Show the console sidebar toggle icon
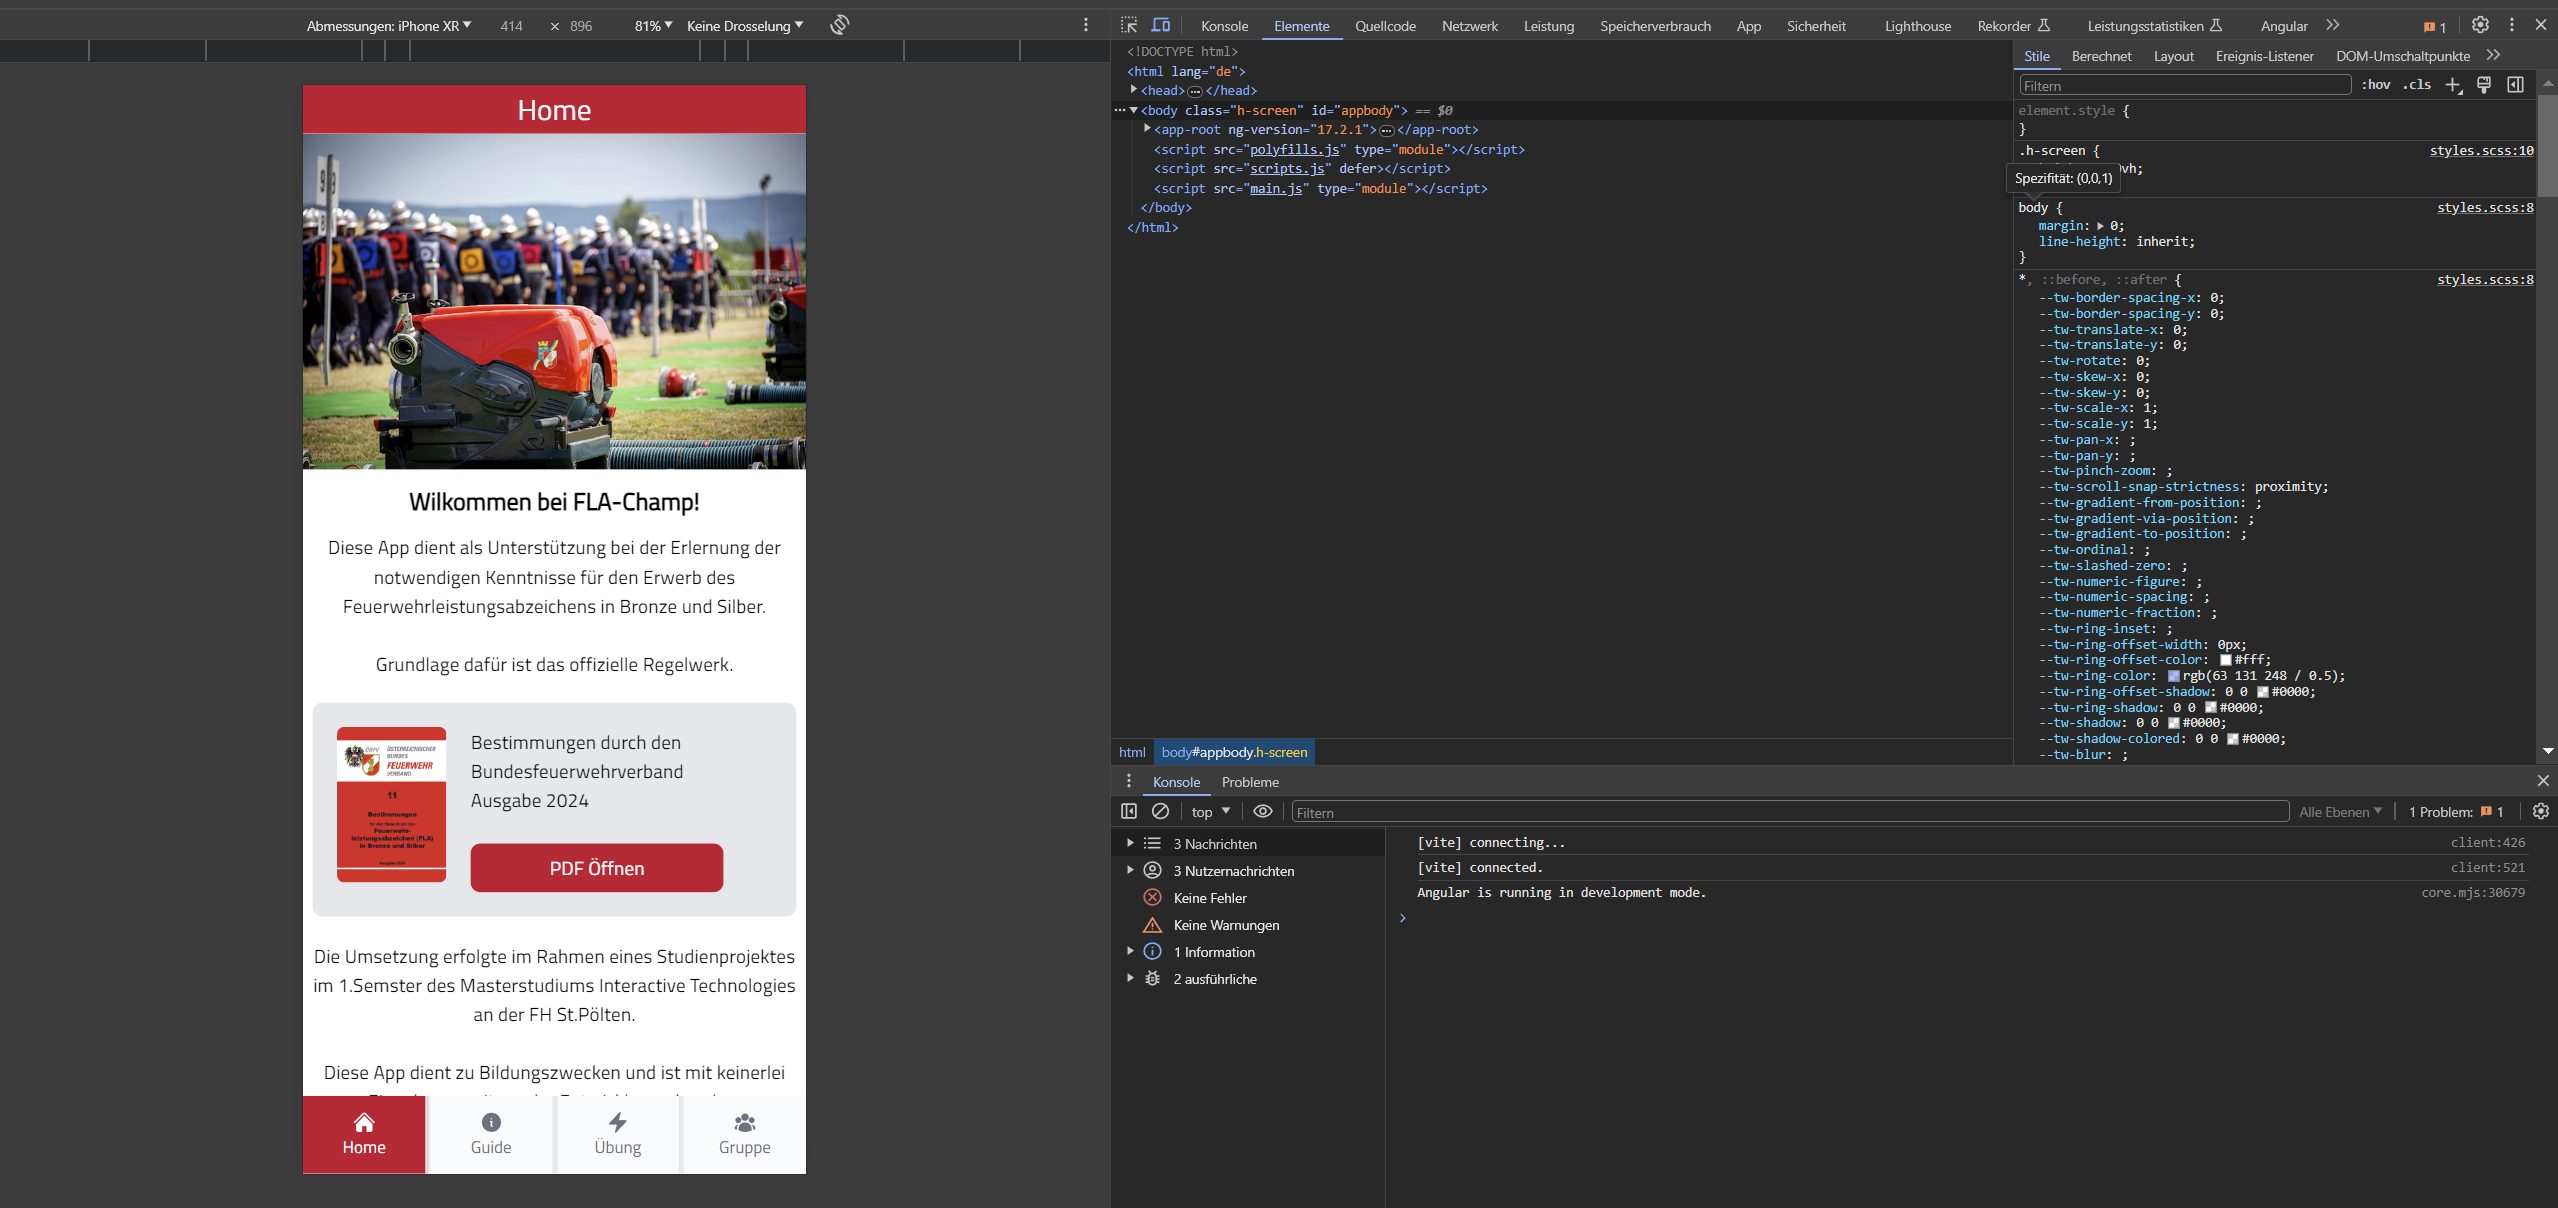This screenshot has width=2558, height=1208. 1129,811
